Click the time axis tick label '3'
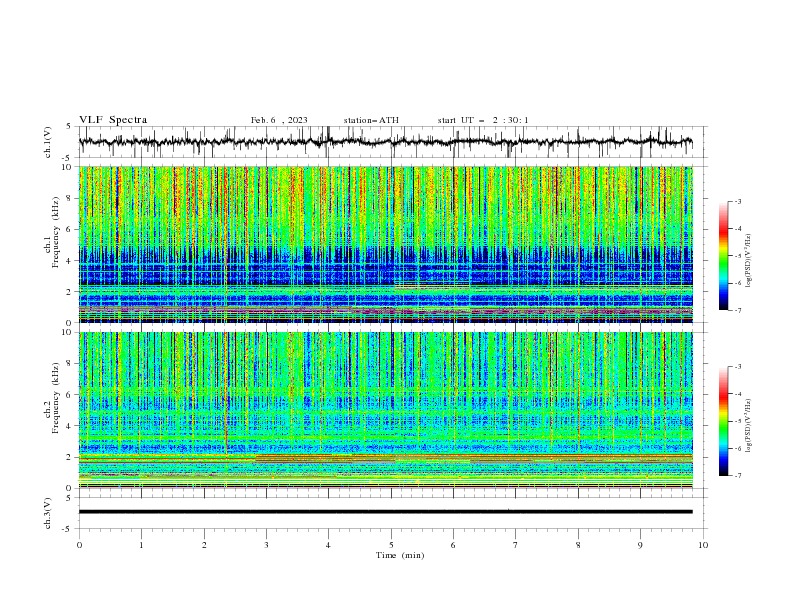The image size is (792, 612). tap(266, 545)
